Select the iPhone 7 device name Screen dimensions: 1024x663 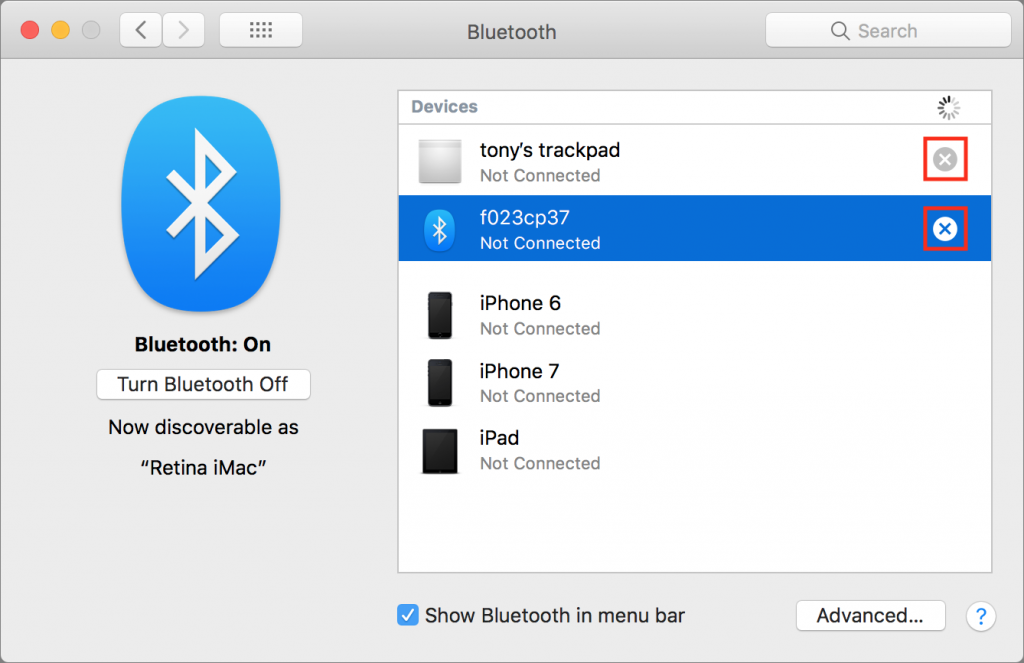point(519,371)
